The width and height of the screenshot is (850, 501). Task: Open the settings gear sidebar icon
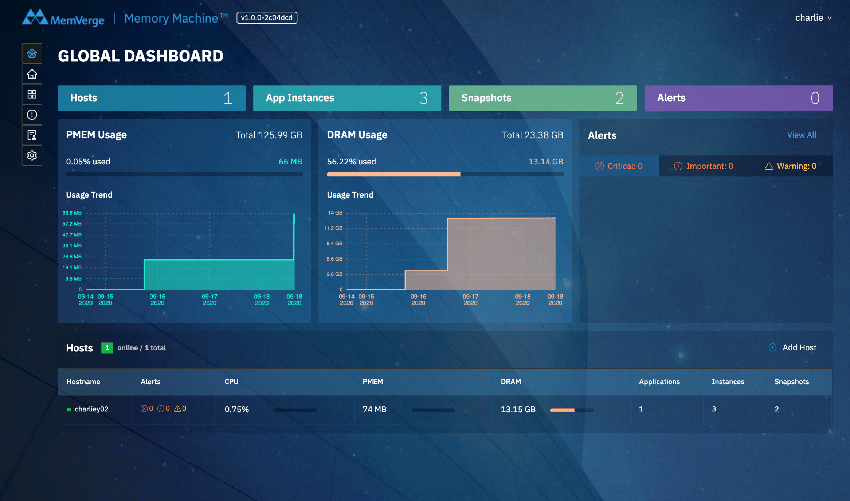point(32,156)
